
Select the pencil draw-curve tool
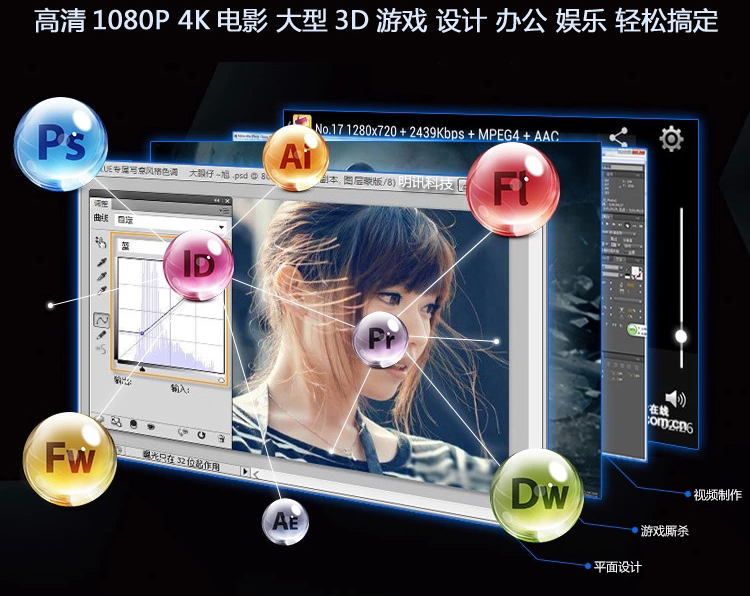click(102, 335)
